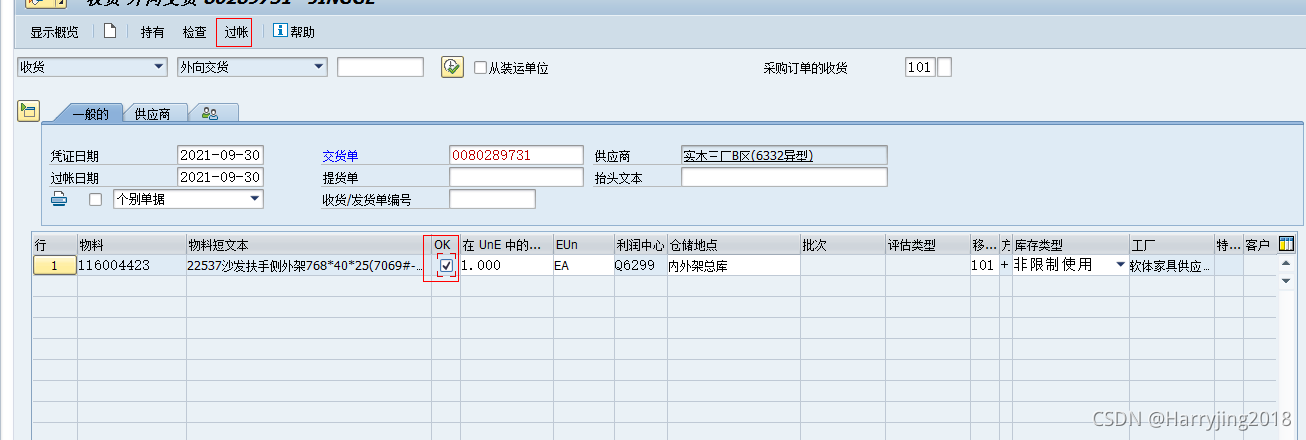Viewport: 1306px width, 440px height.
Task: Click the profit center cell Q6299
Action: tap(641, 265)
